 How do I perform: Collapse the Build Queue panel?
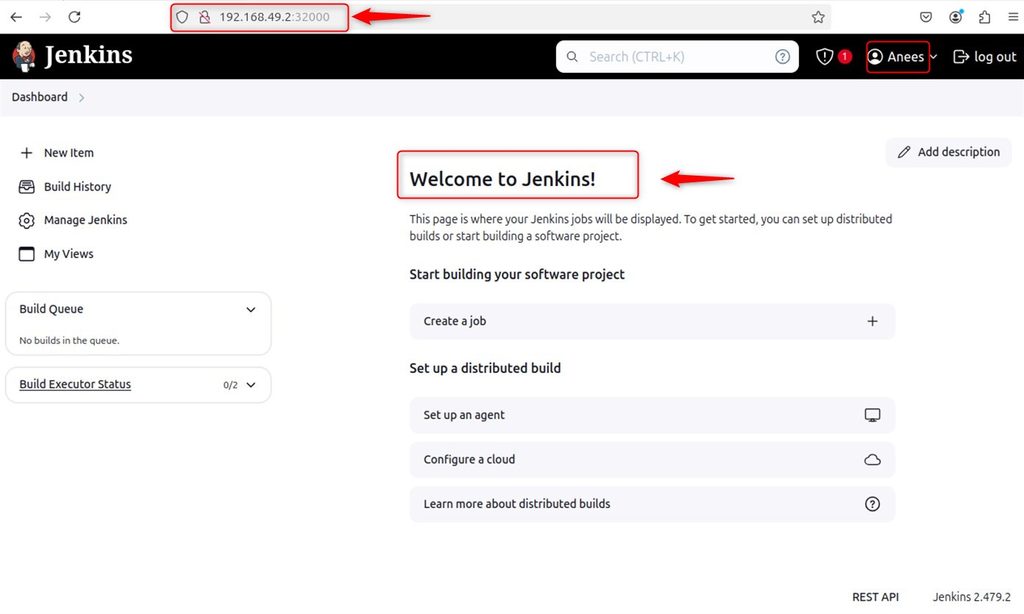251,310
